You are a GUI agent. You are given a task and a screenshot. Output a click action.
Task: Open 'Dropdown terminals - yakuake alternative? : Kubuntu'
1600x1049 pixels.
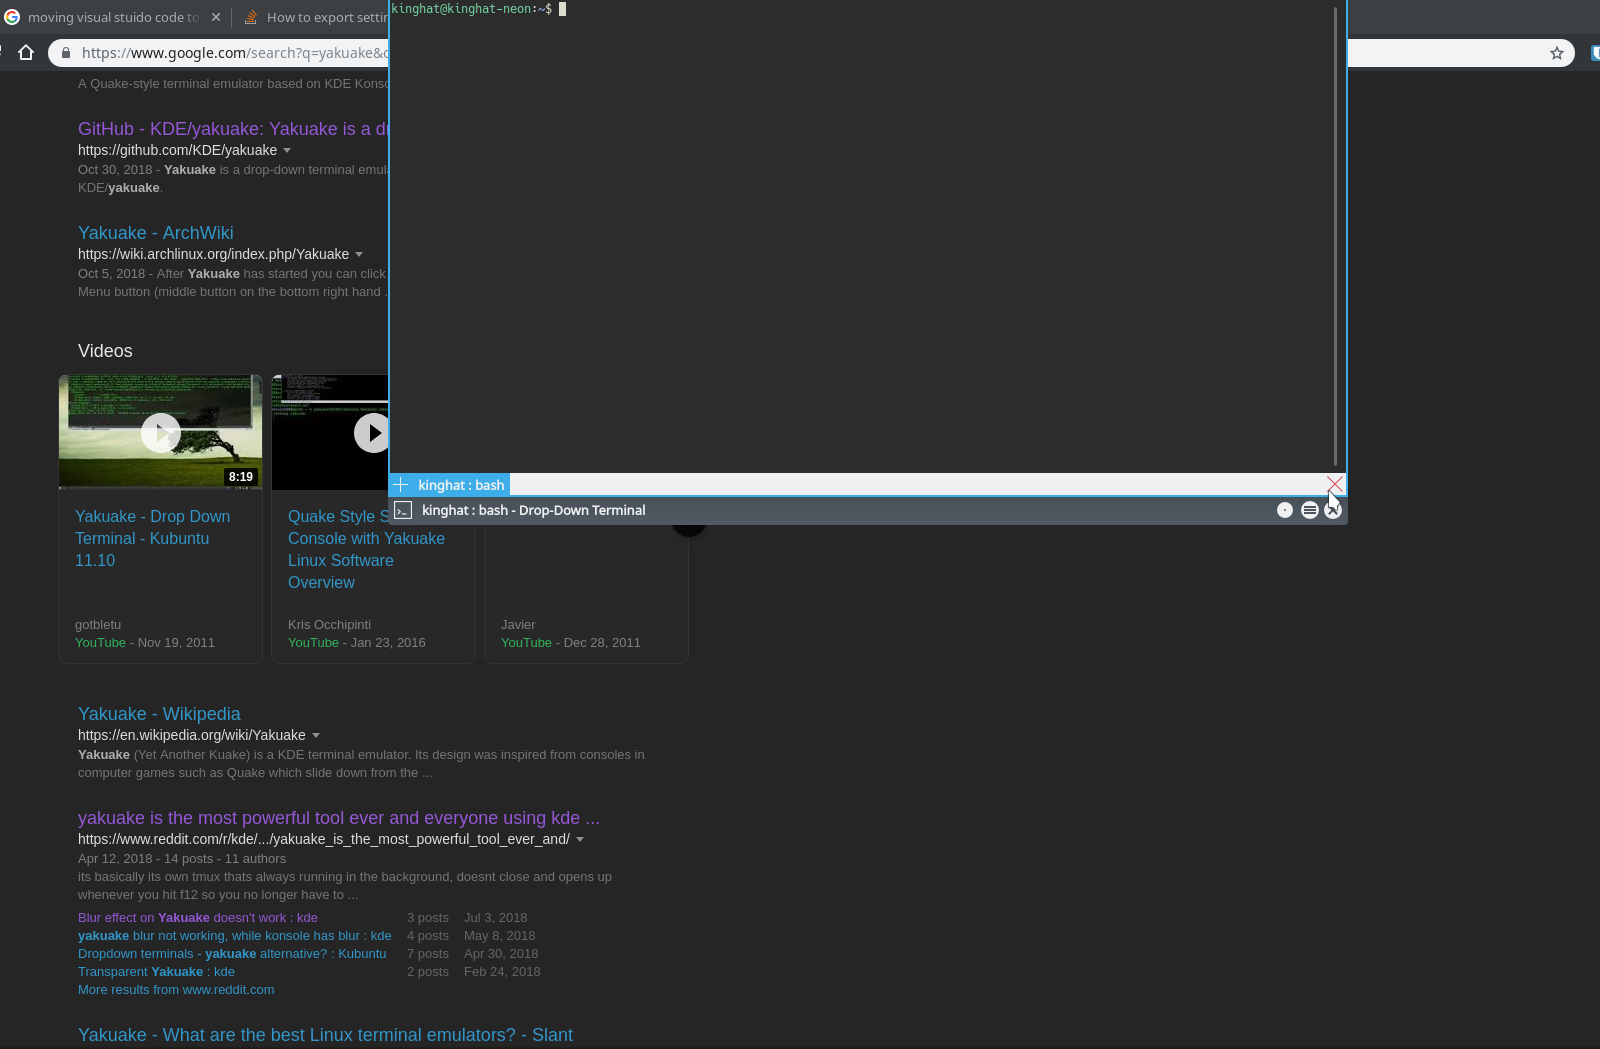pyautogui.click(x=232, y=954)
